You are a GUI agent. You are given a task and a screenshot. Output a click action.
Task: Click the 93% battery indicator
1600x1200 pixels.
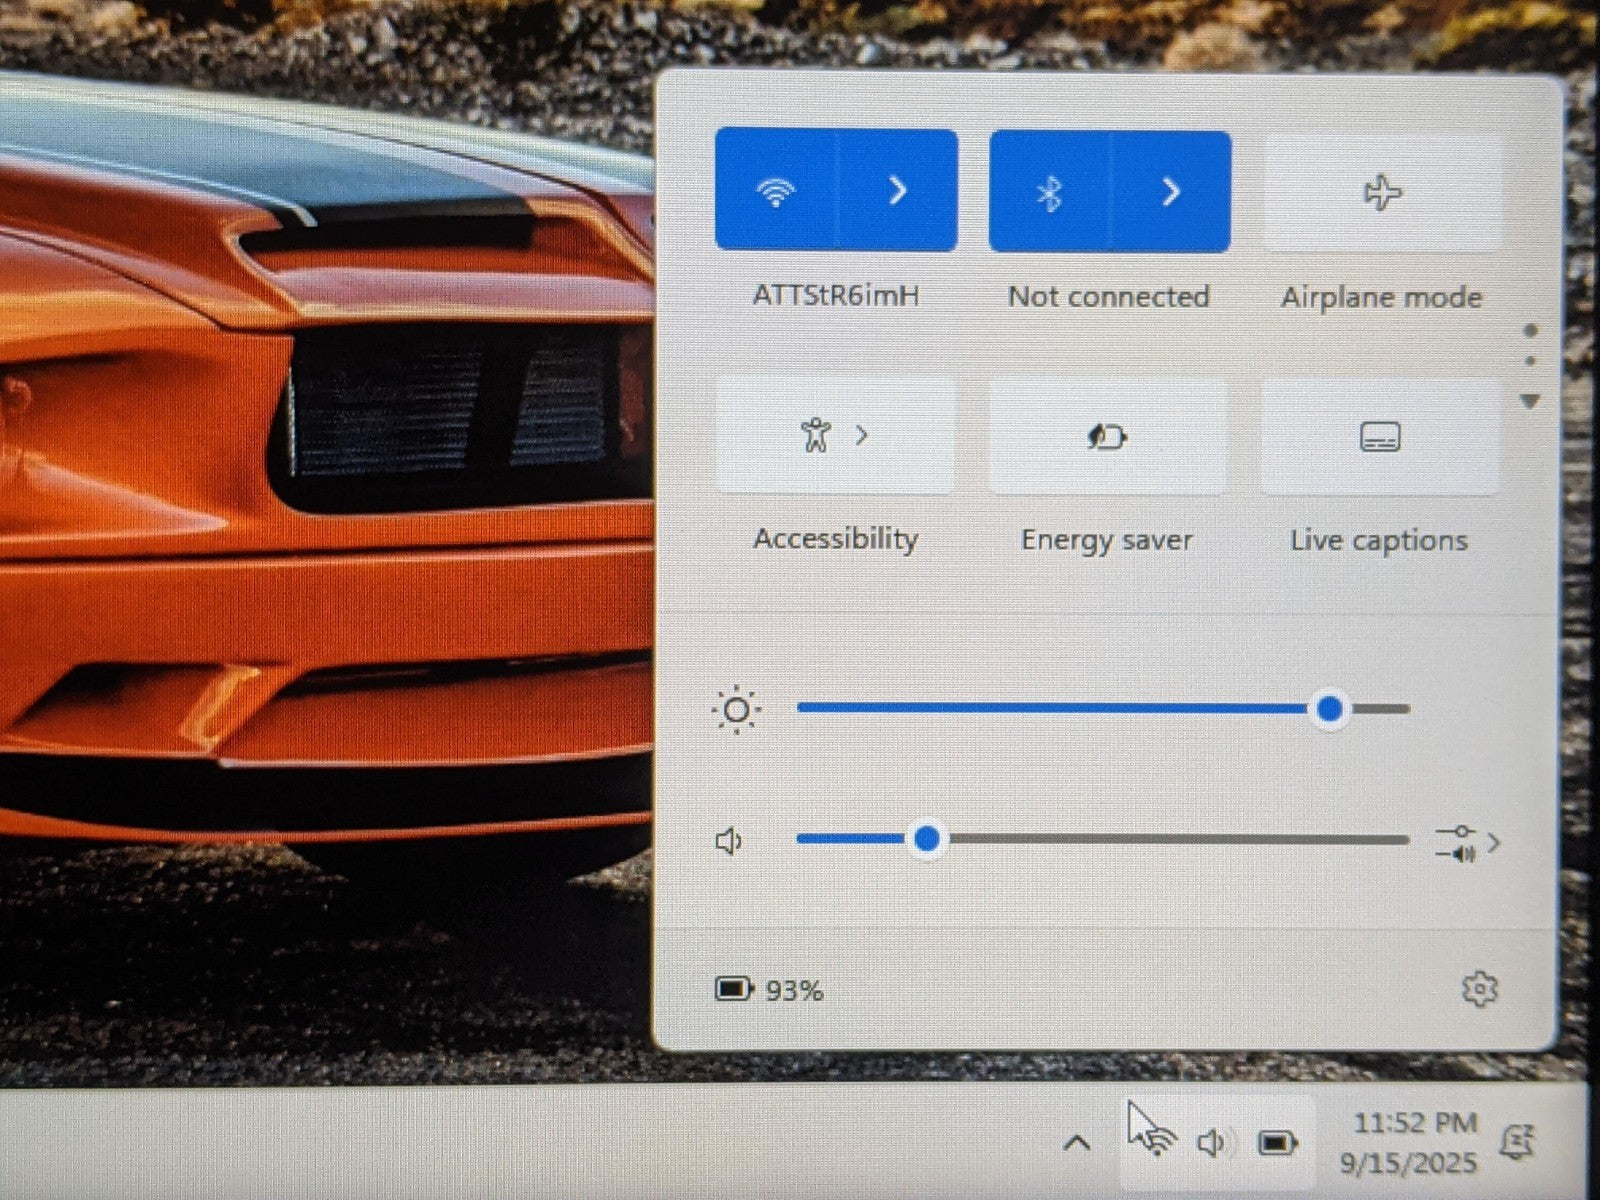click(769, 990)
